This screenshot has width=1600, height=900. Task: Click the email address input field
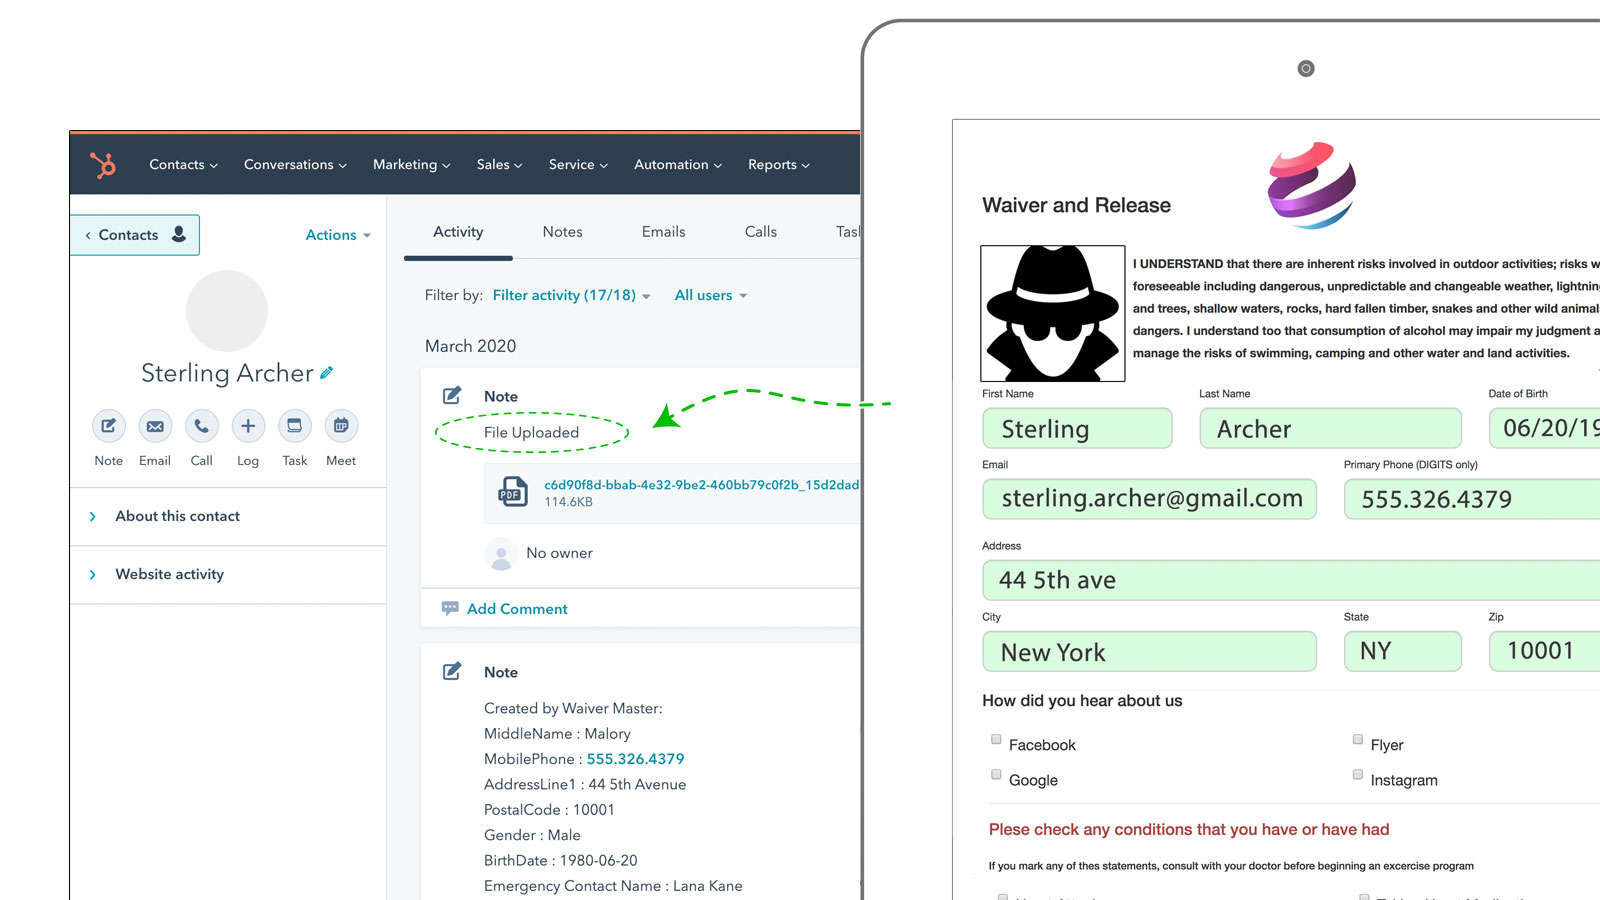(1149, 499)
